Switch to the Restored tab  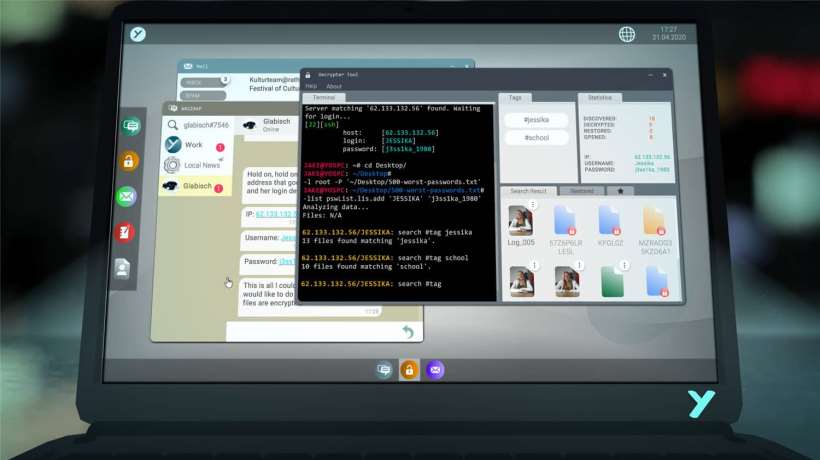582,191
